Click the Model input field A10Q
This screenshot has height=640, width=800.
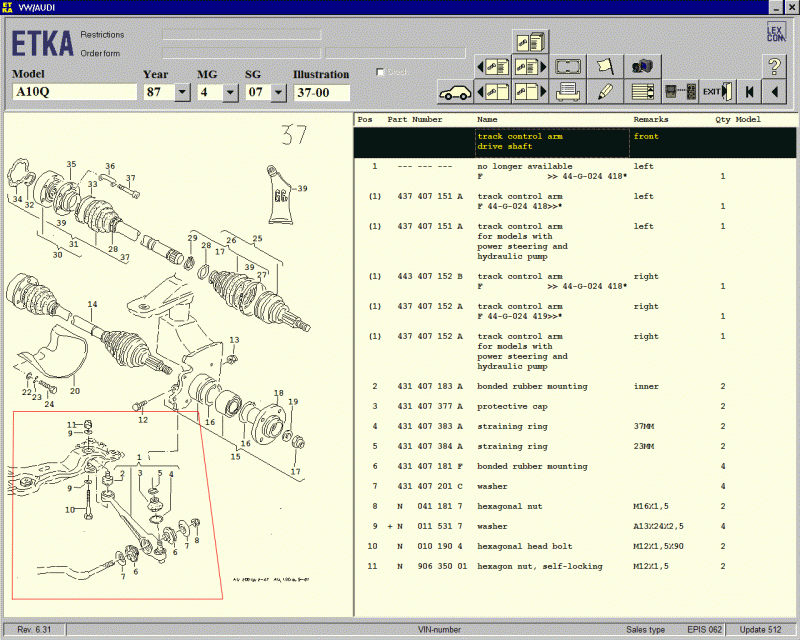[74, 92]
